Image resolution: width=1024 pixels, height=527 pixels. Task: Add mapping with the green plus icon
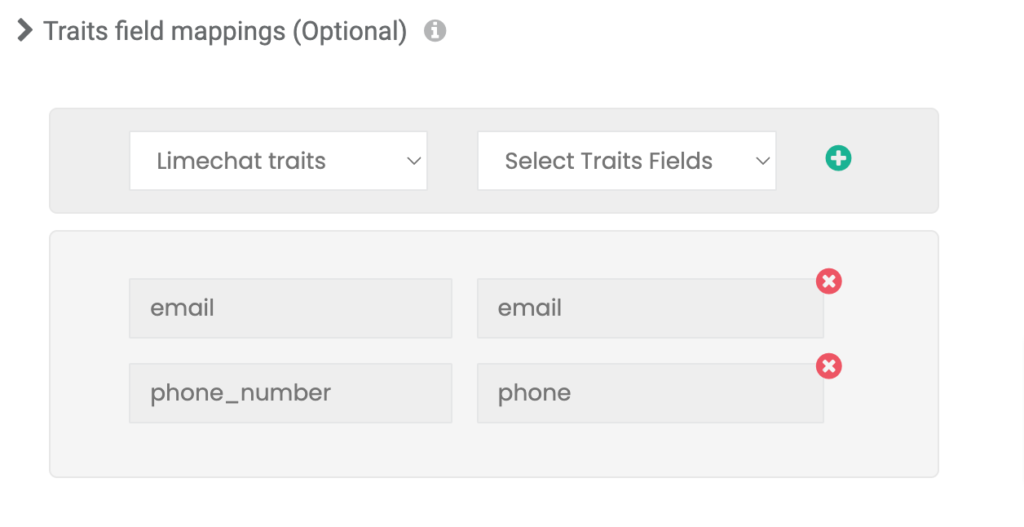(x=838, y=158)
